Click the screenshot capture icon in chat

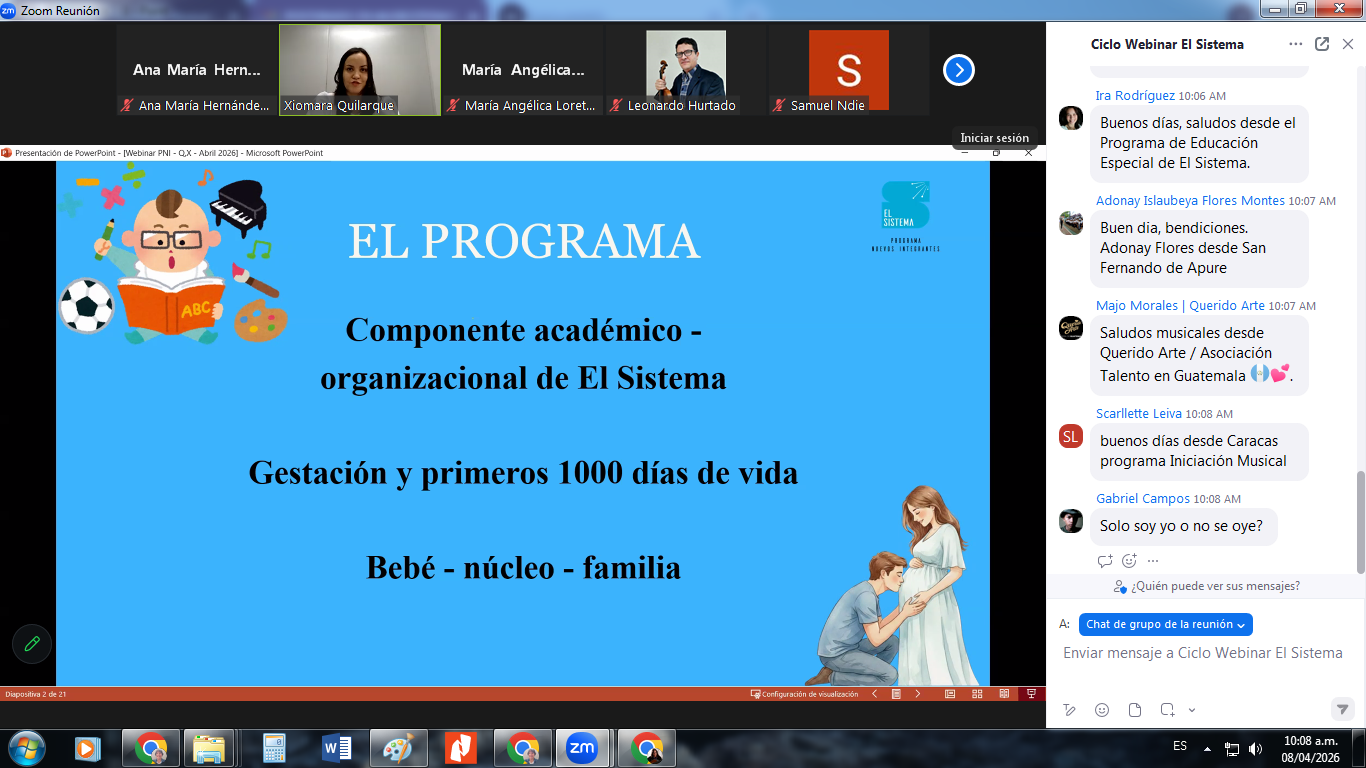point(1167,710)
